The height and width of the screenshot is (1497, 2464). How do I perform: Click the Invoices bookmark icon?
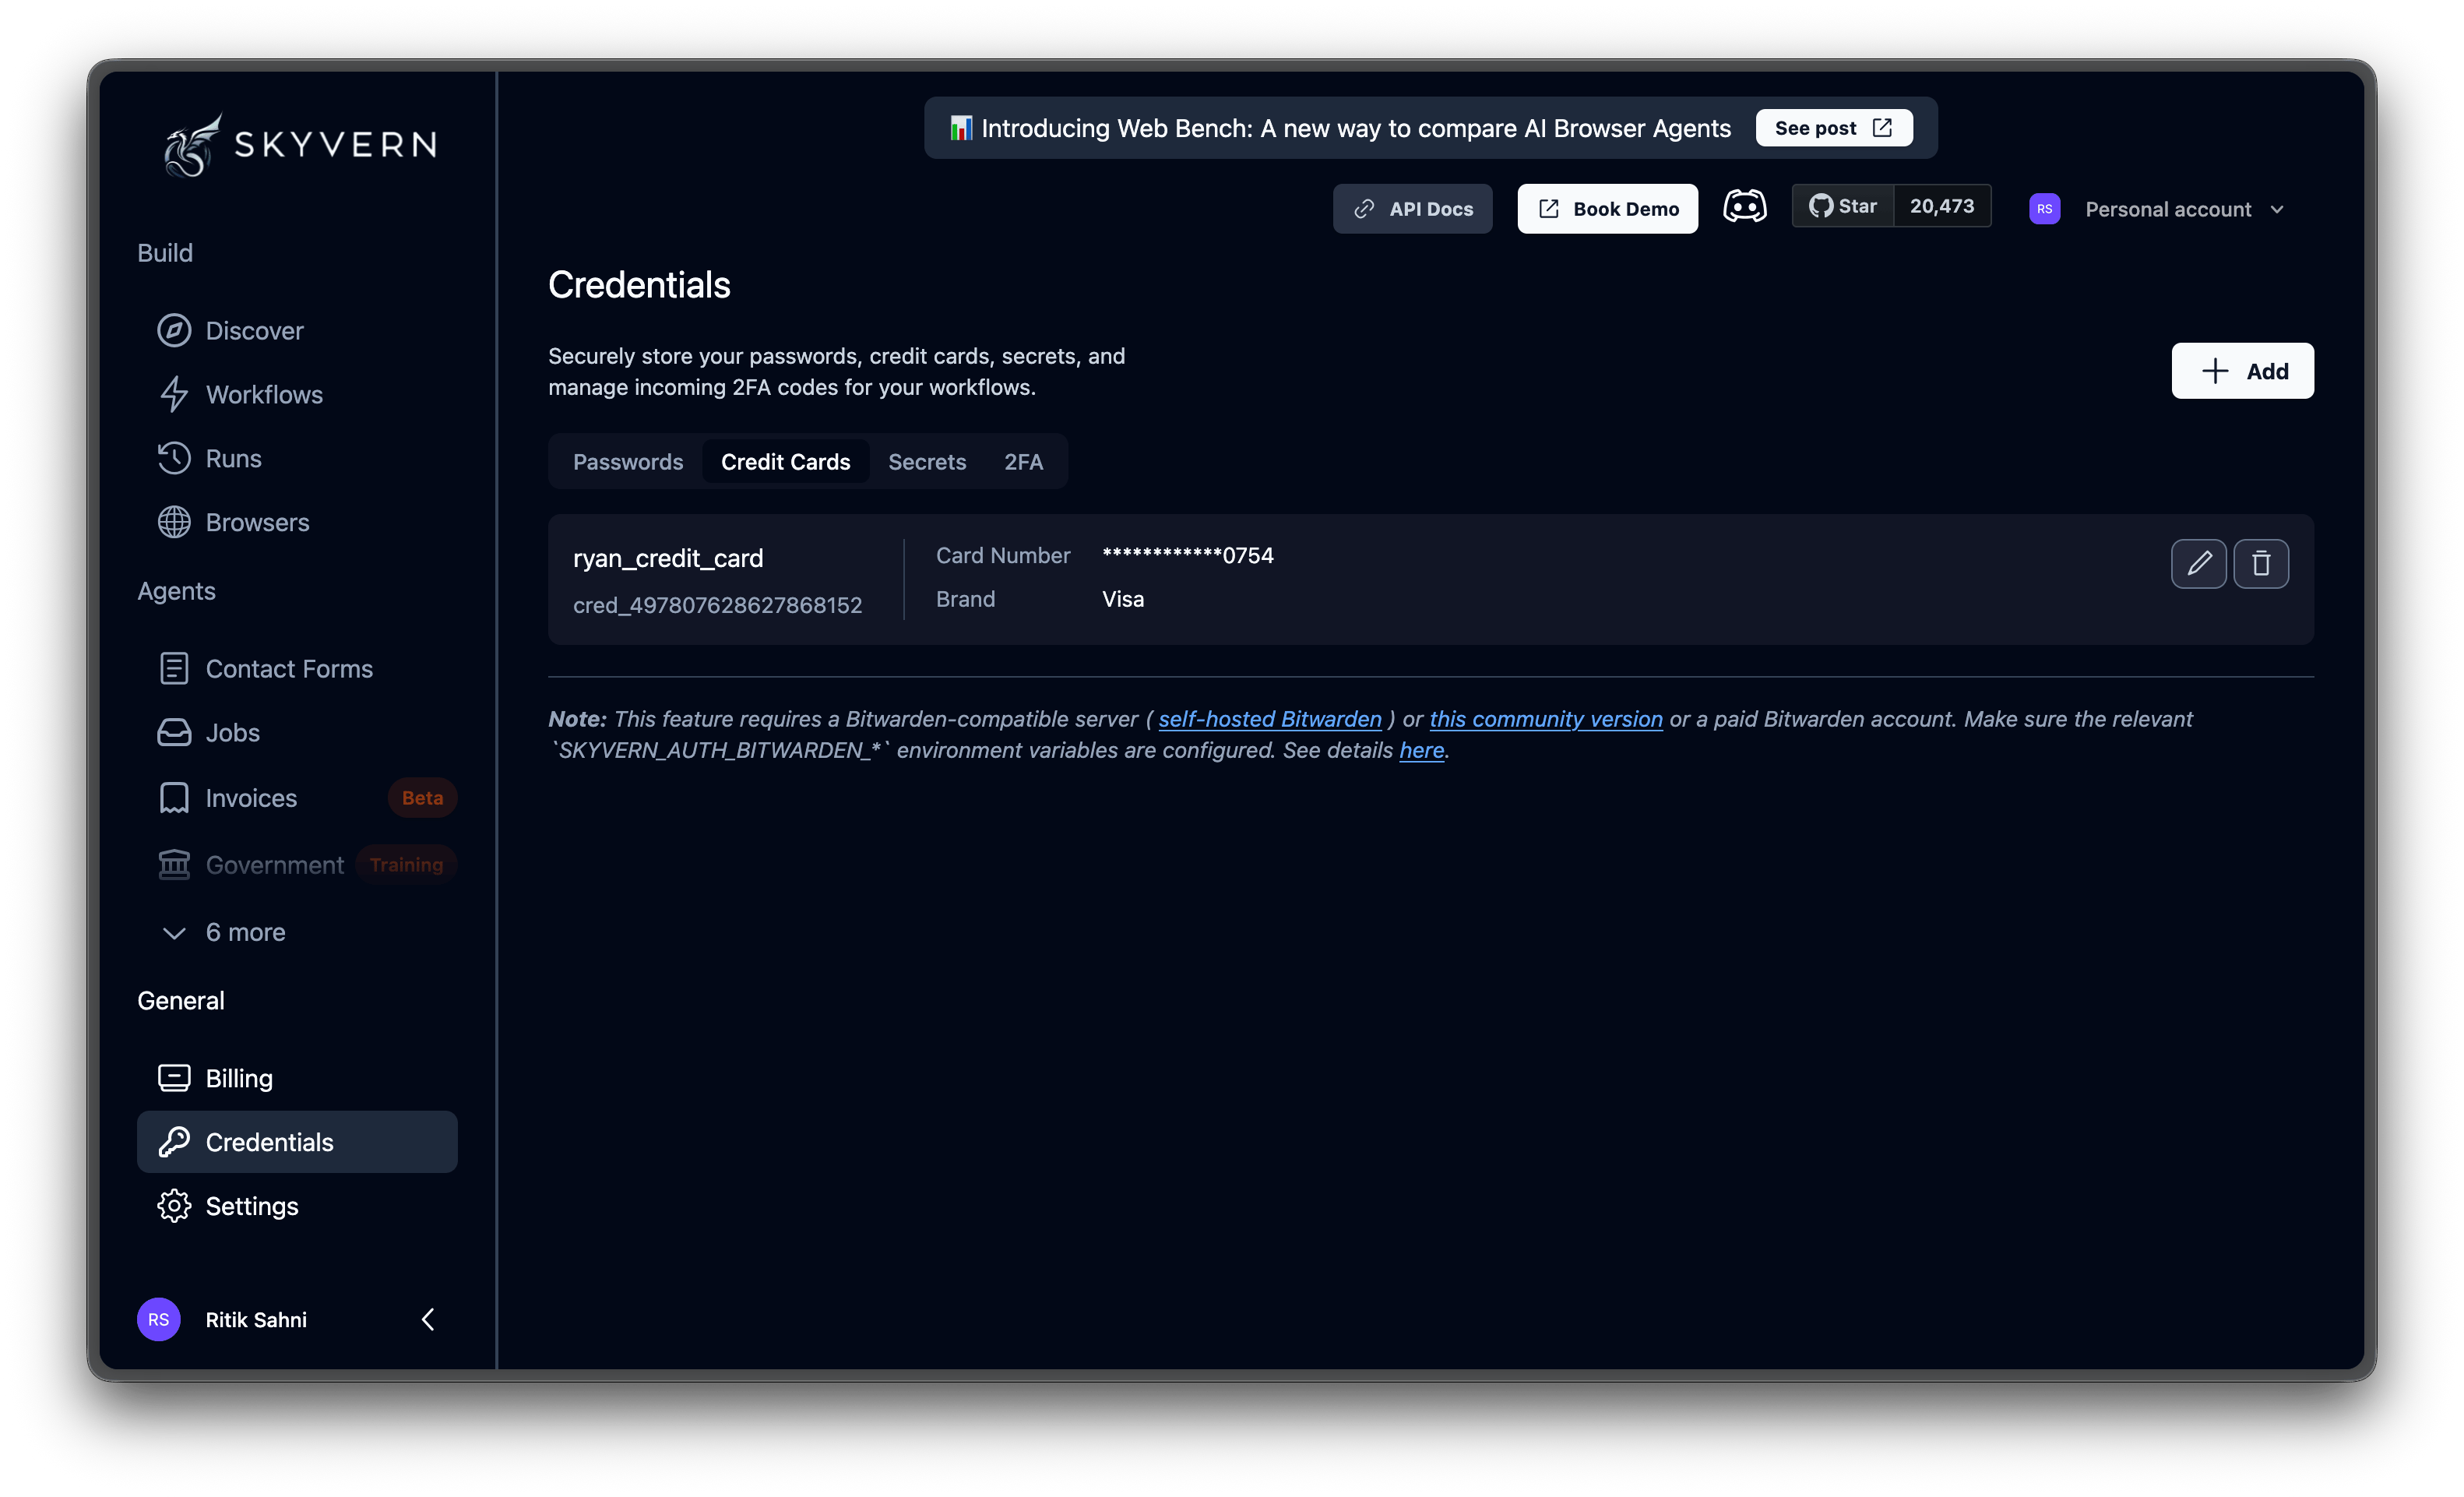coord(174,797)
